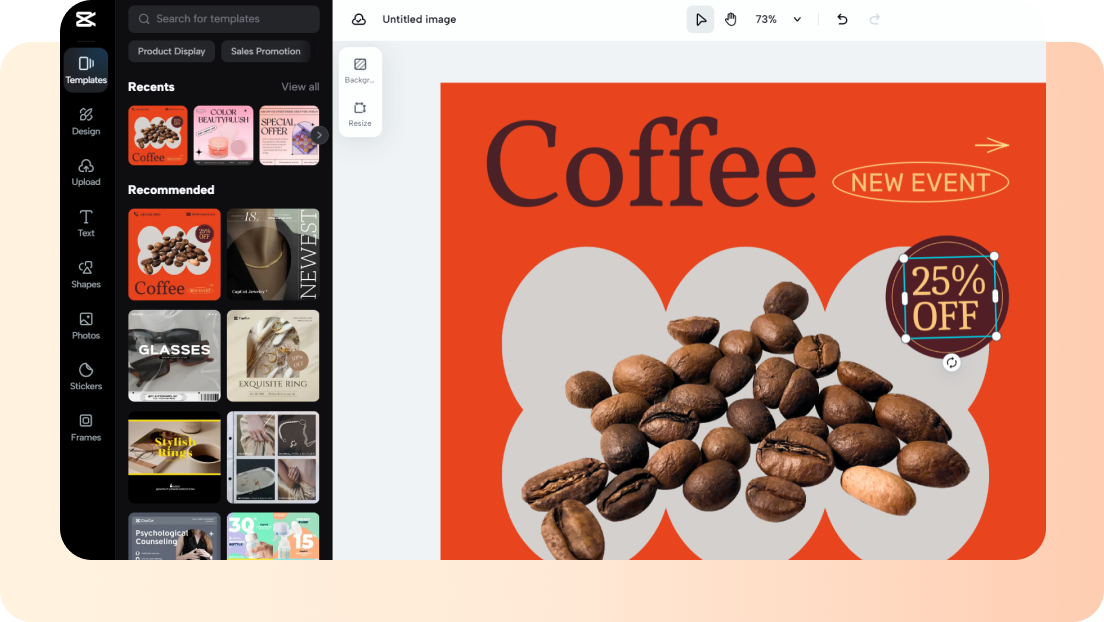
Task: Activate the hand pan tool
Action: (731, 19)
